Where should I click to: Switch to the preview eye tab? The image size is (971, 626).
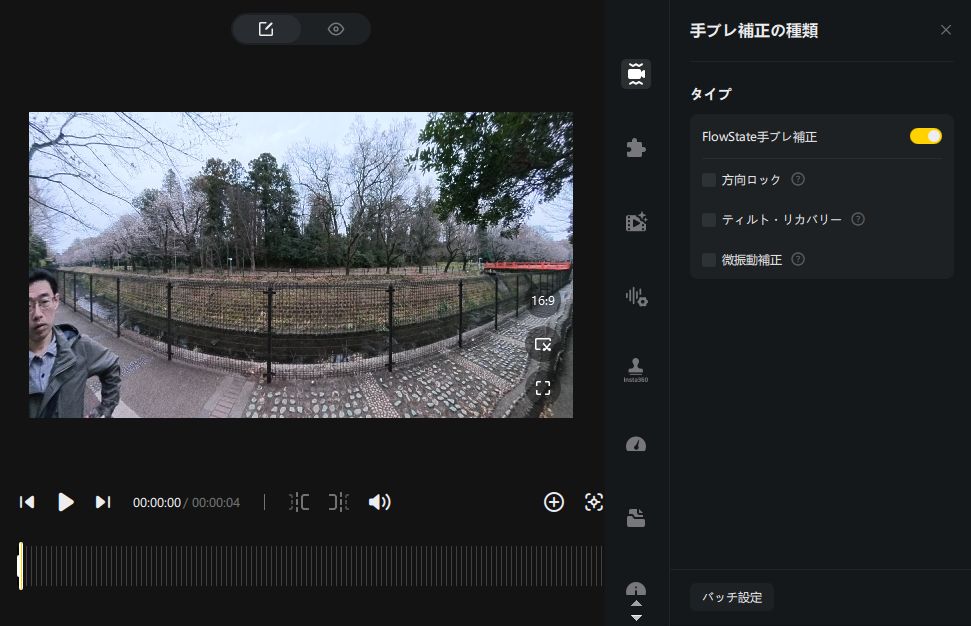pyautogui.click(x=336, y=29)
